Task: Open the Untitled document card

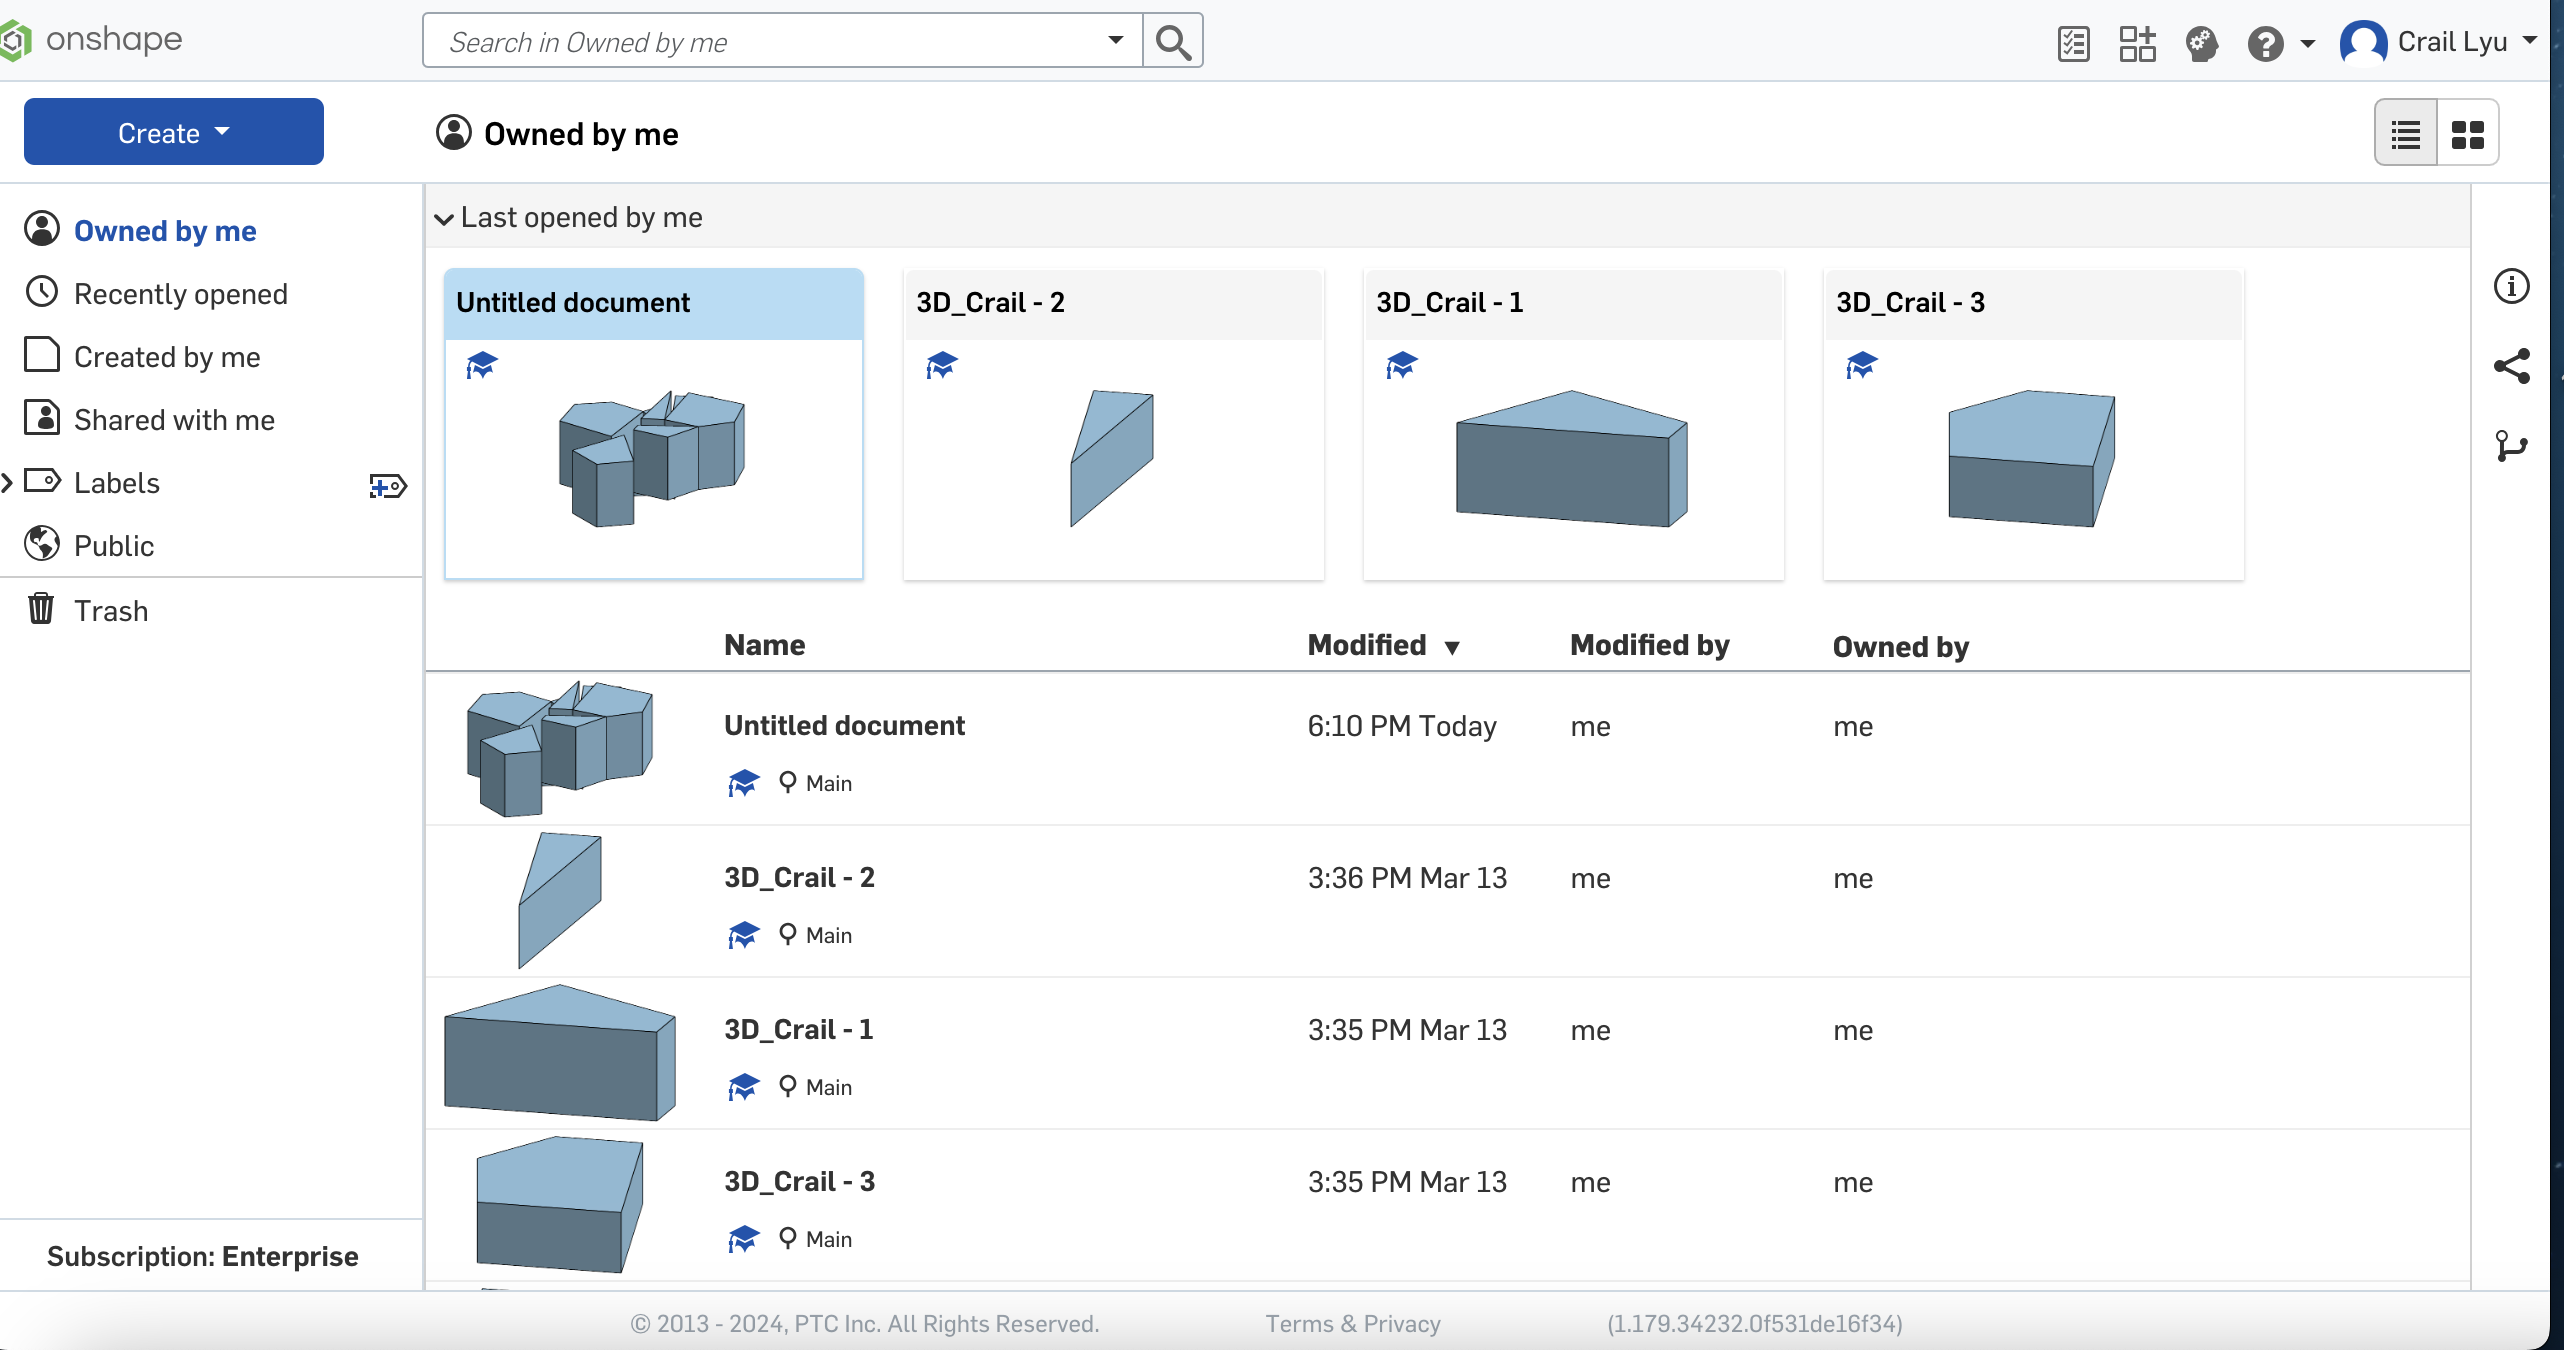Action: (654, 424)
